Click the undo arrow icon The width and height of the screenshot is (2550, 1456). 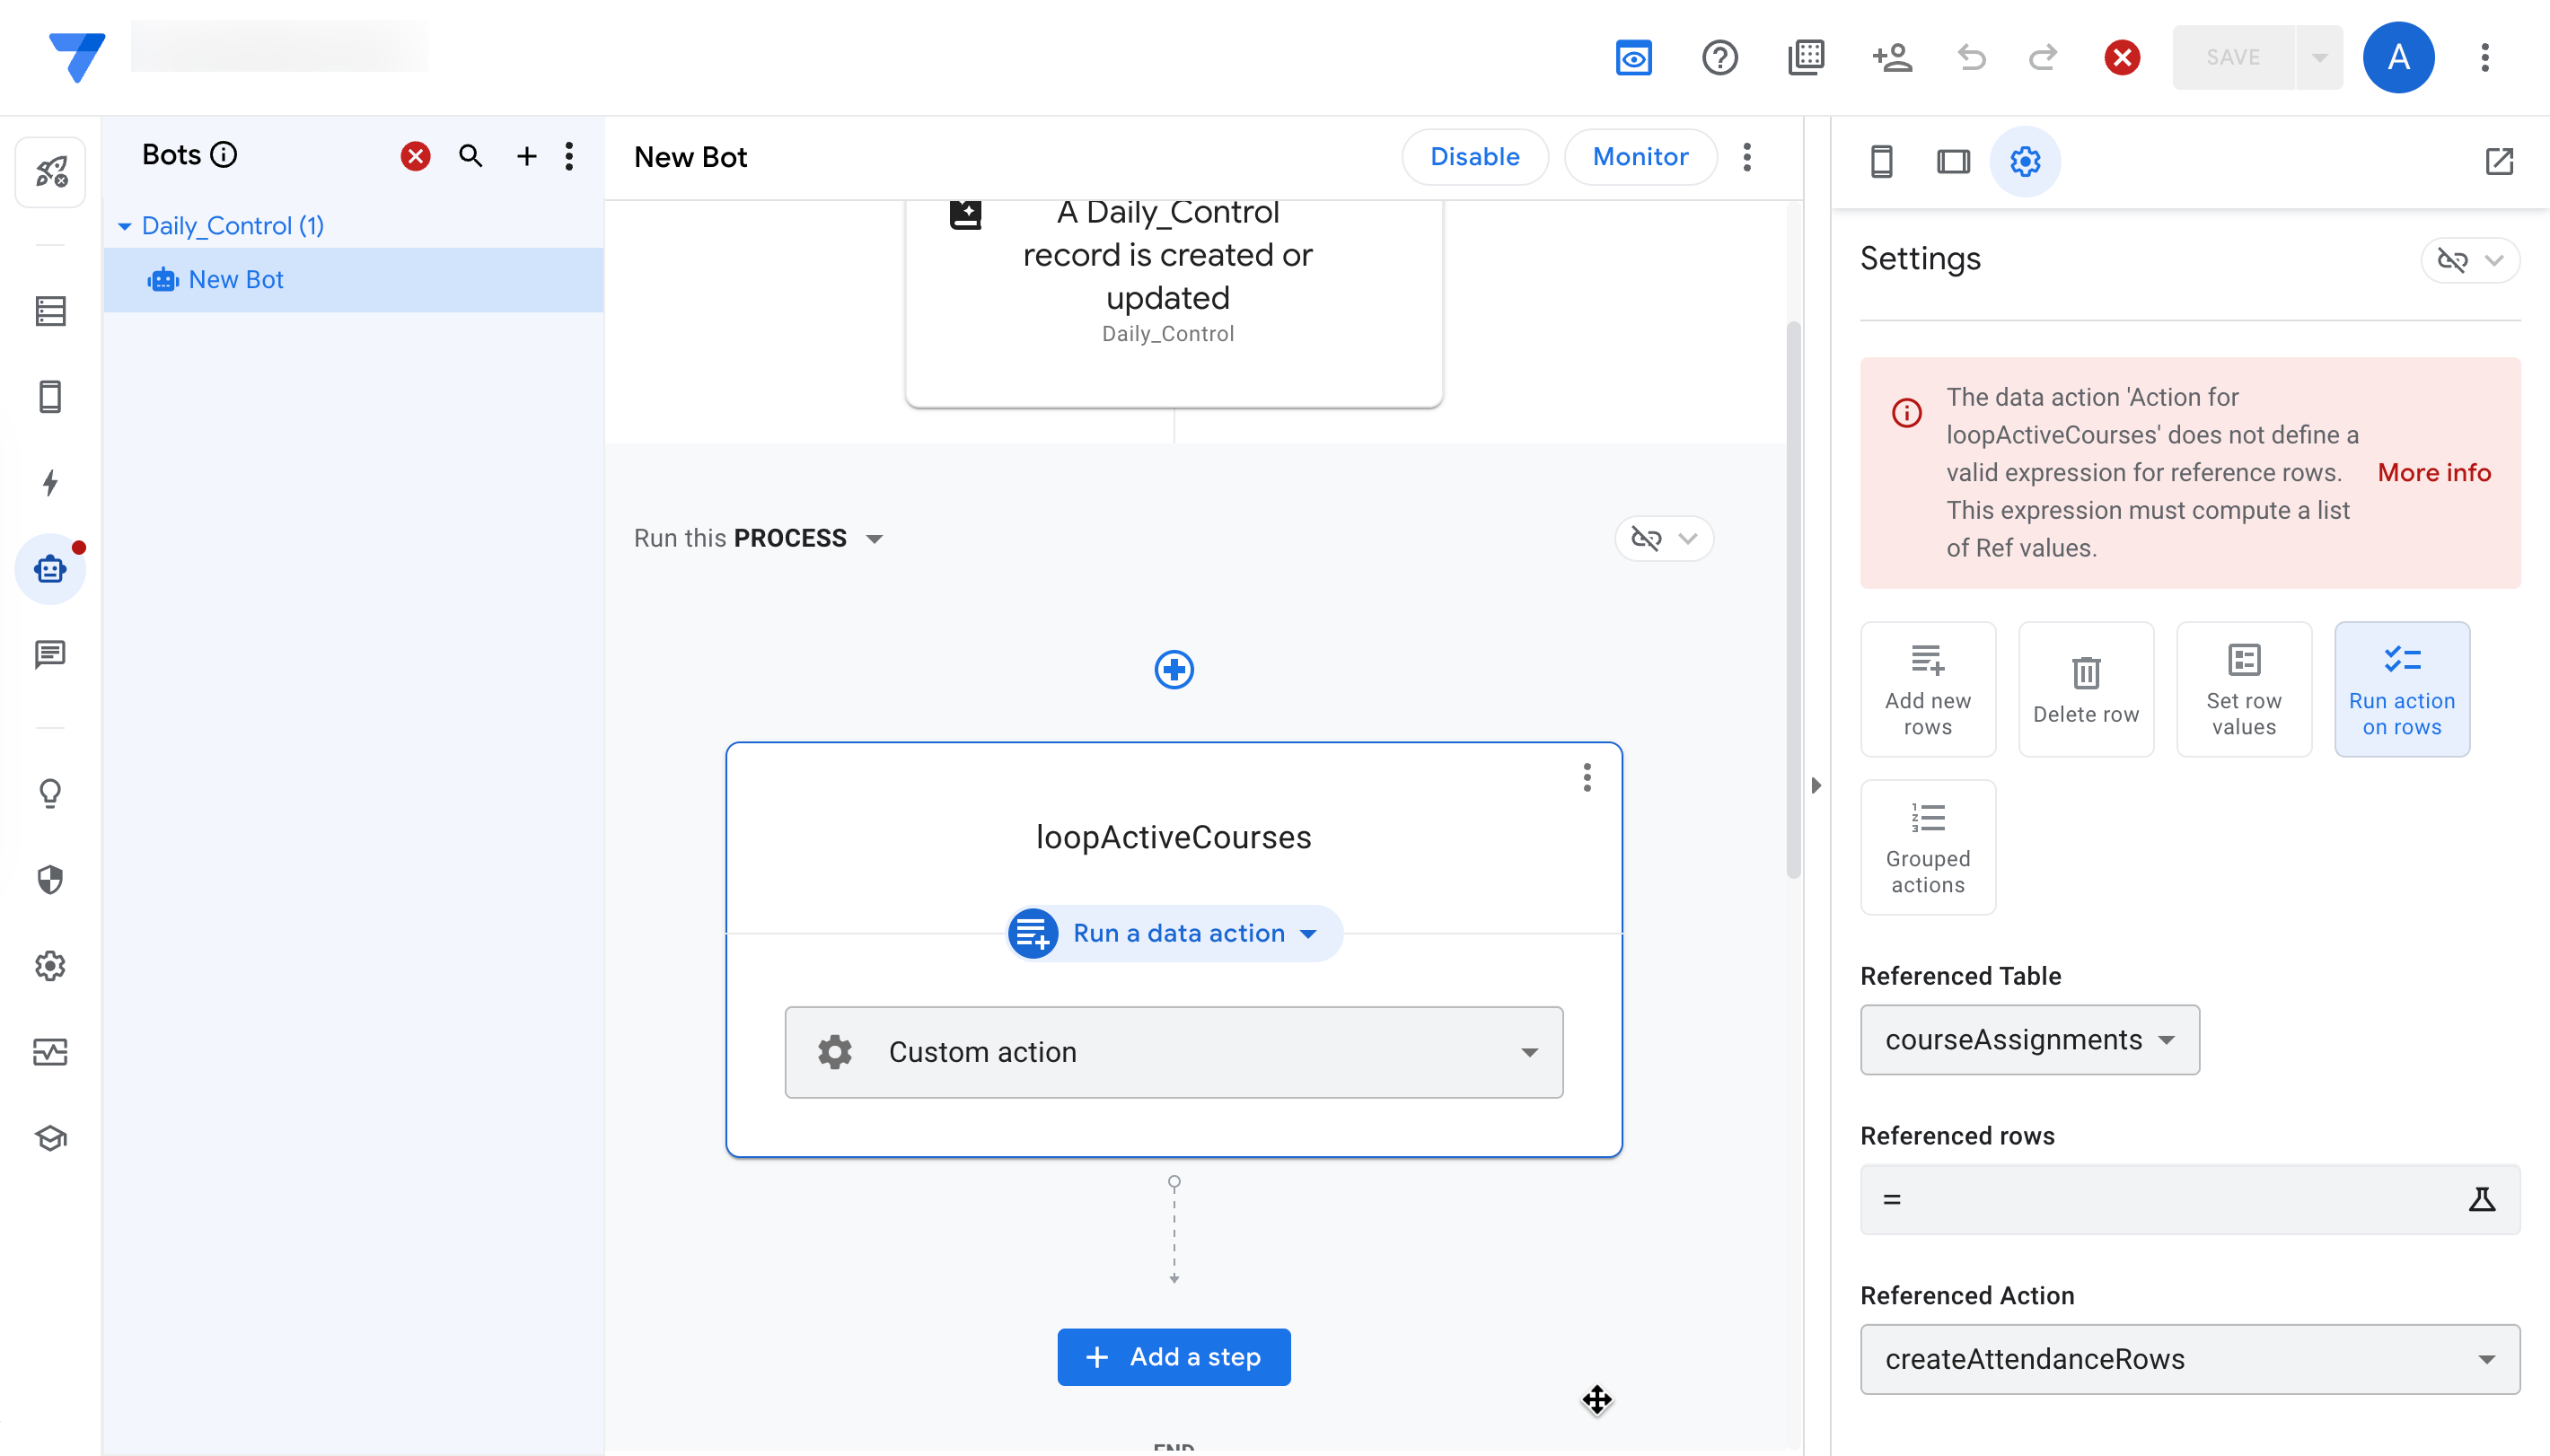(1970, 58)
